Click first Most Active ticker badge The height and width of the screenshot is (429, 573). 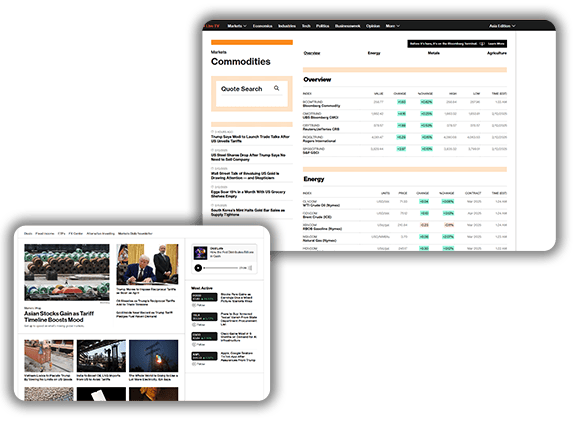pos(204,297)
